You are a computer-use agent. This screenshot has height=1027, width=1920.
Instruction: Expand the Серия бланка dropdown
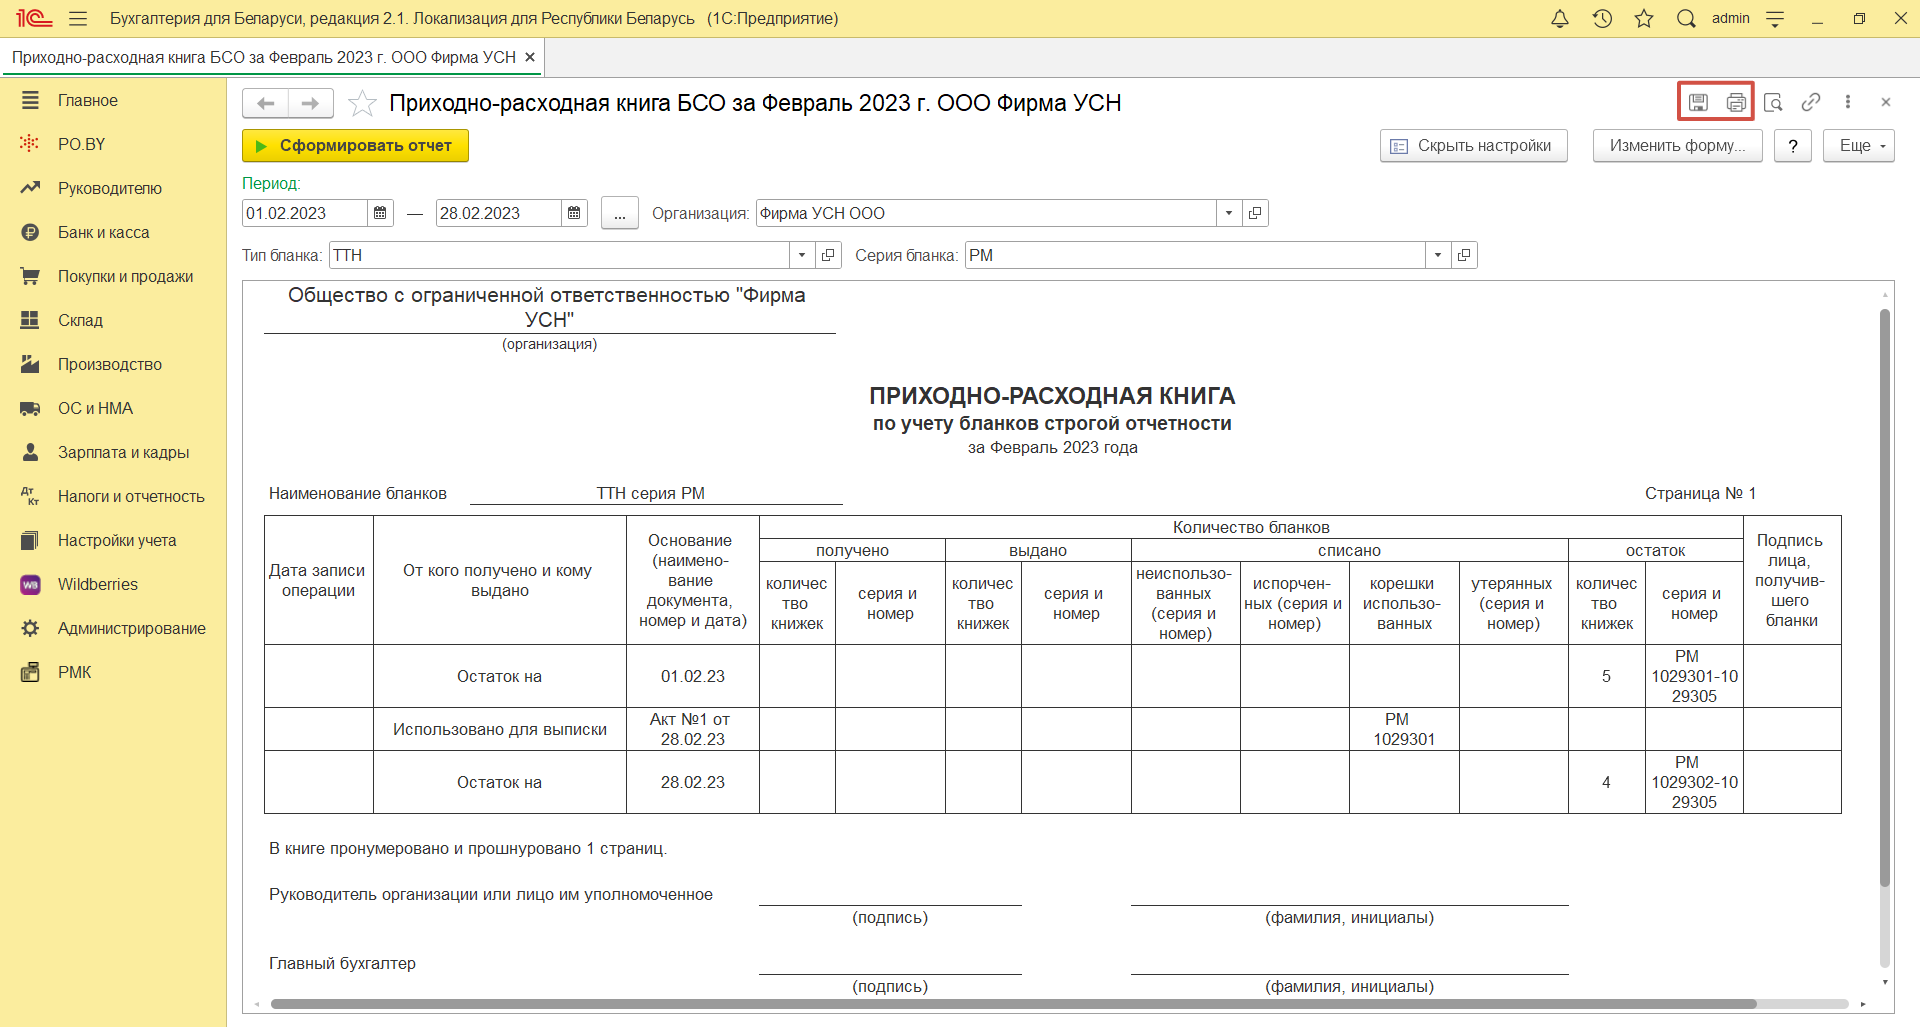point(1438,255)
